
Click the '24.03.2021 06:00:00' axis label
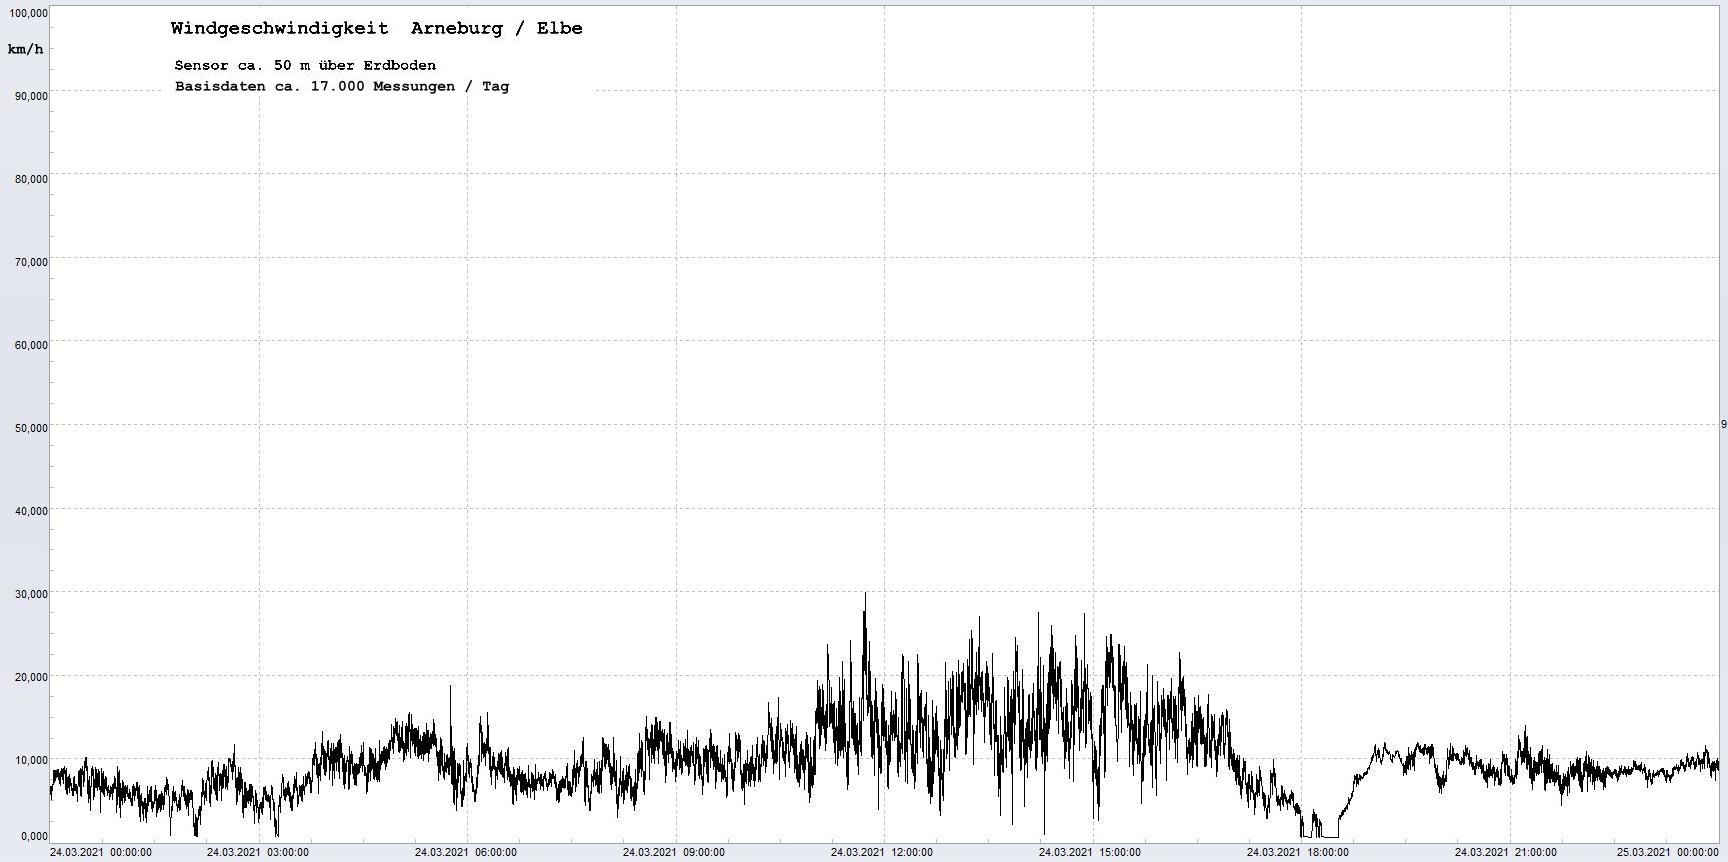click(x=466, y=852)
